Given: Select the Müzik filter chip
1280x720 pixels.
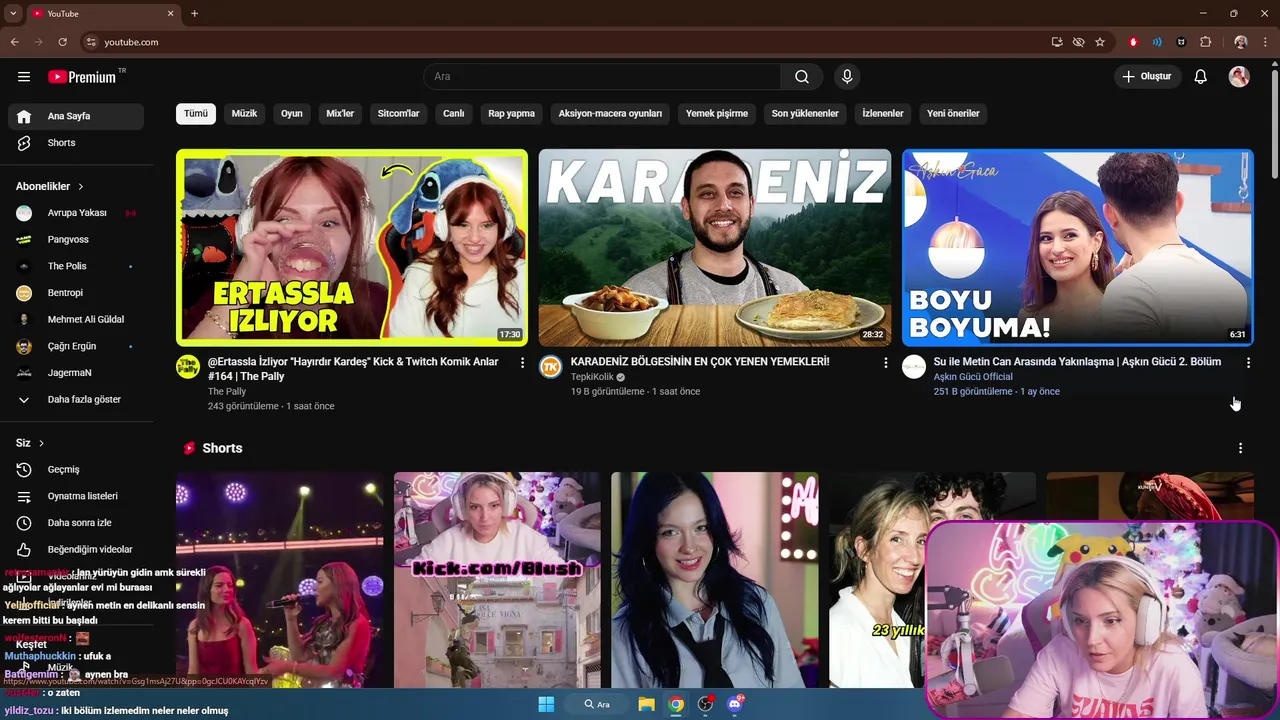Looking at the screenshot, I should pyautogui.click(x=245, y=114).
